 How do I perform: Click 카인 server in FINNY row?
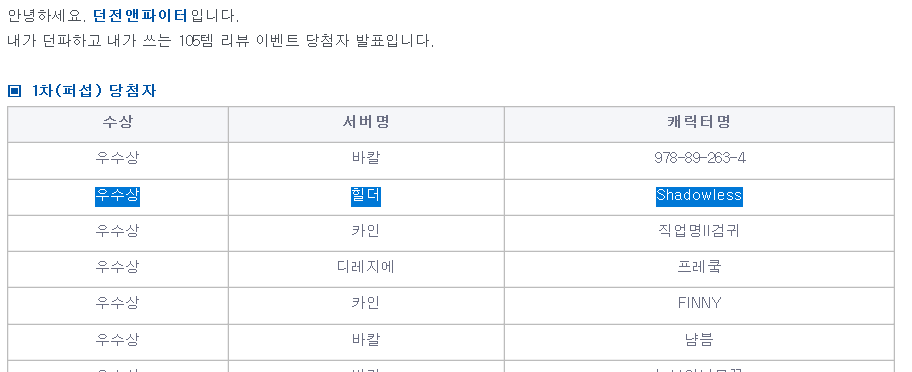366,303
